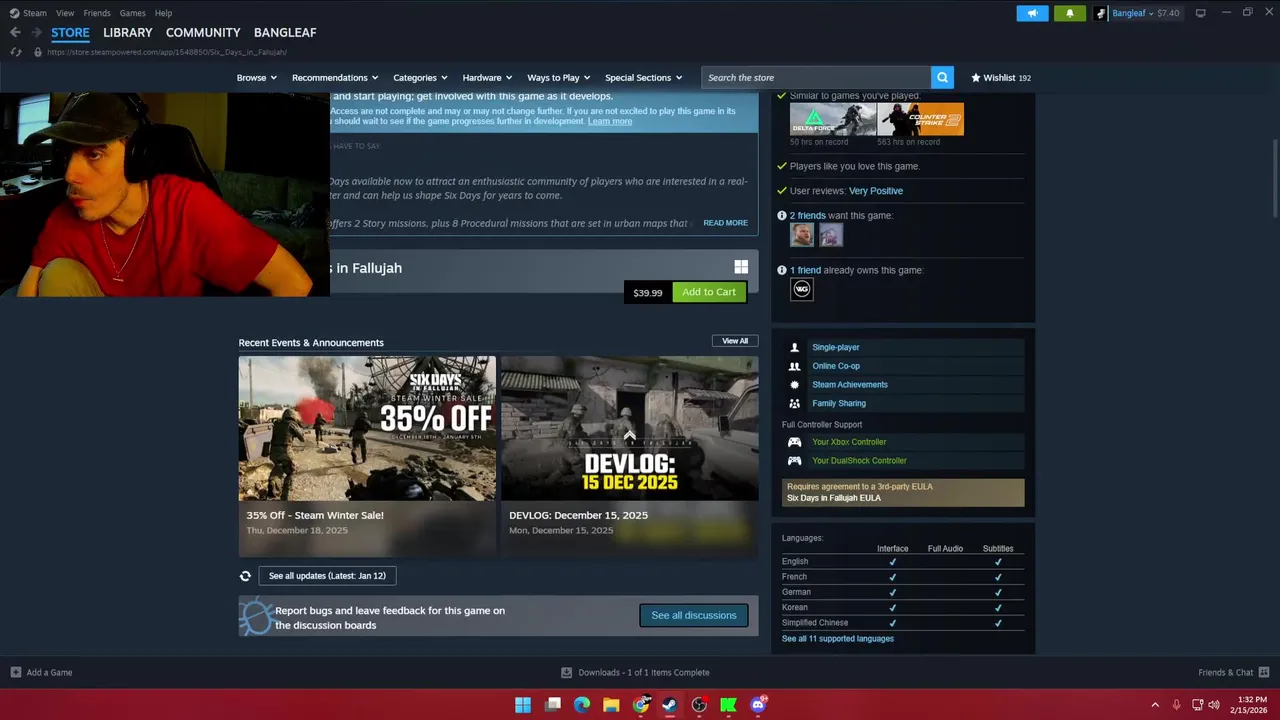Open Microsoft Edge from taskbar
This screenshot has height=720, width=1280.
click(582, 705)
